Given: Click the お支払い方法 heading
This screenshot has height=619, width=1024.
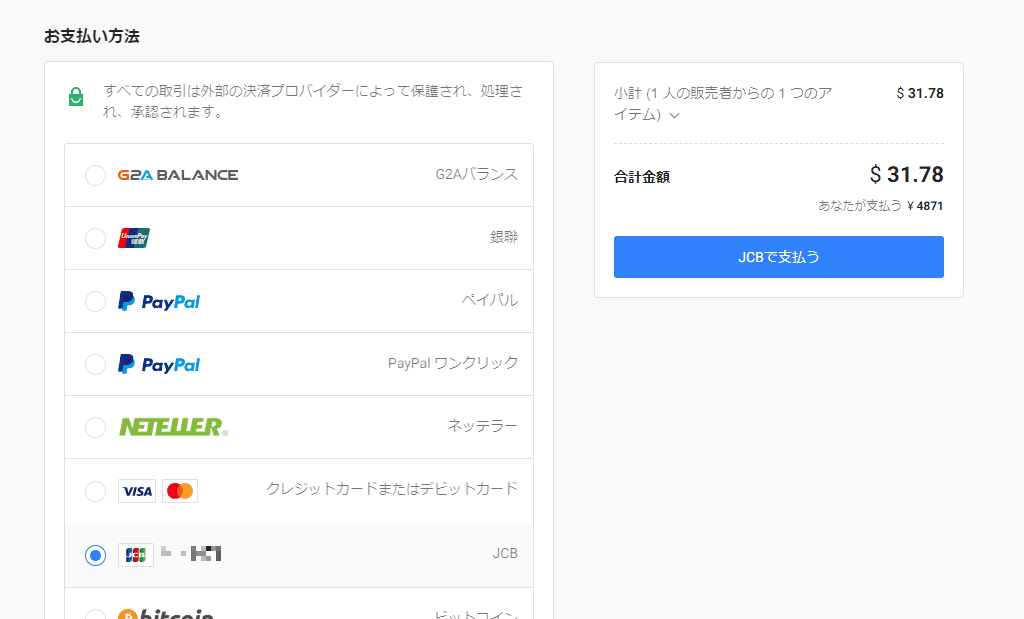Looking at the screenshot, I should 92,36.
